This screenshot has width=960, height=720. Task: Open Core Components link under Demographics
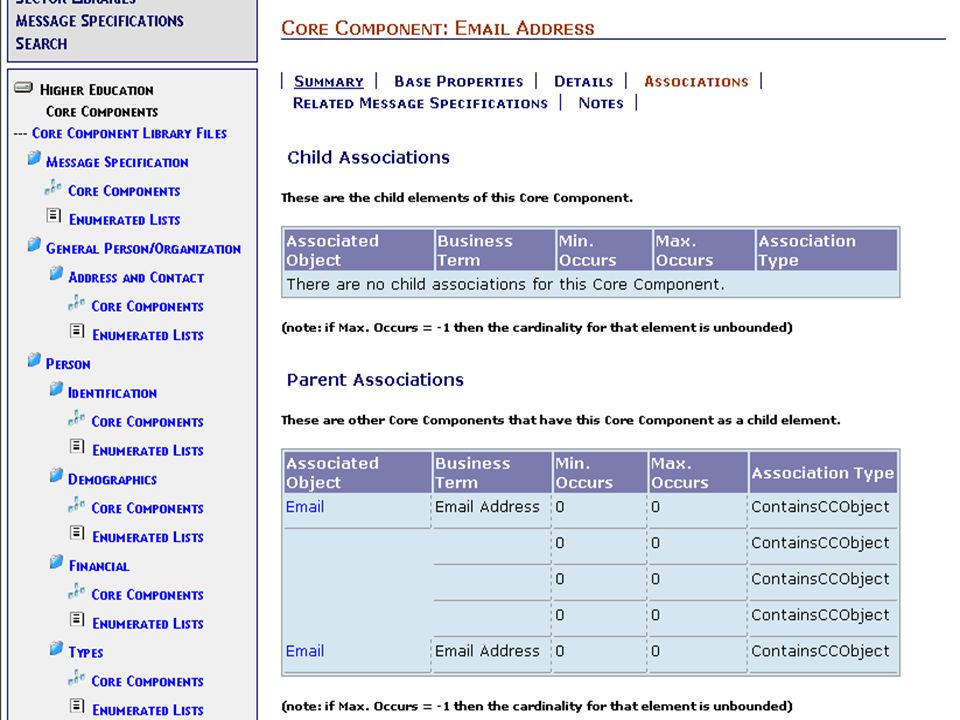pos(147,508)
